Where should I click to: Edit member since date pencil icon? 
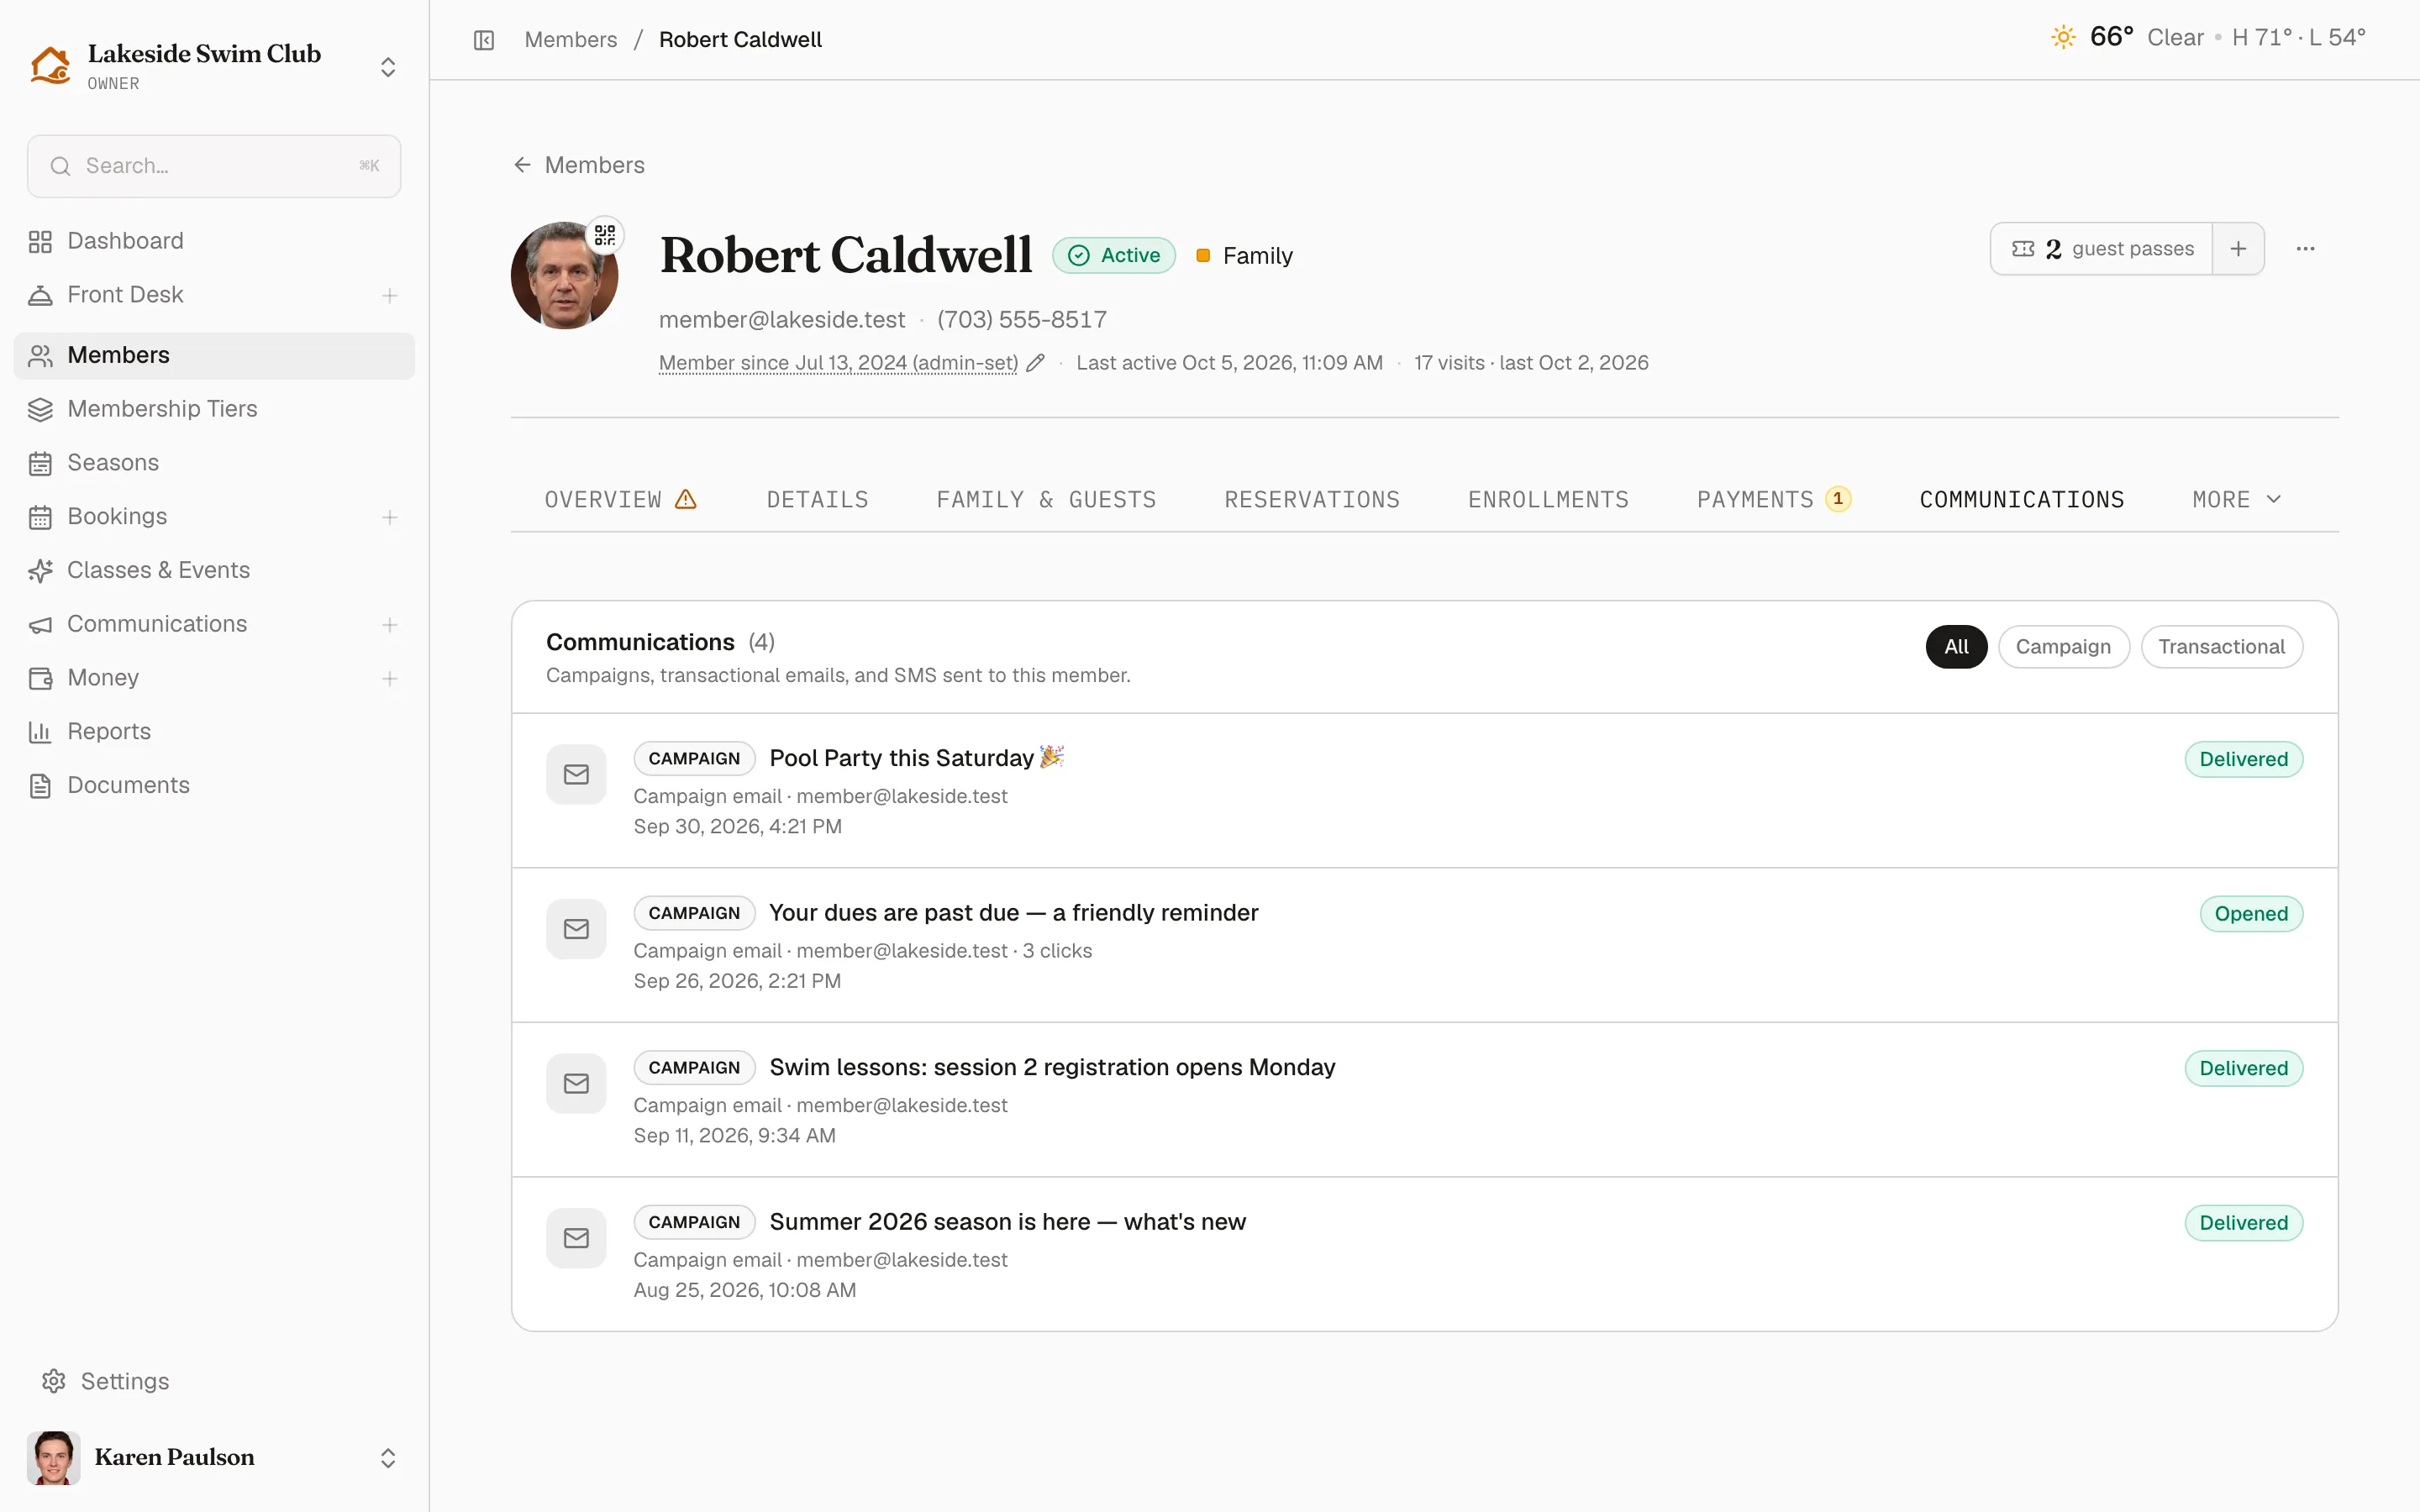(1036, 363)
